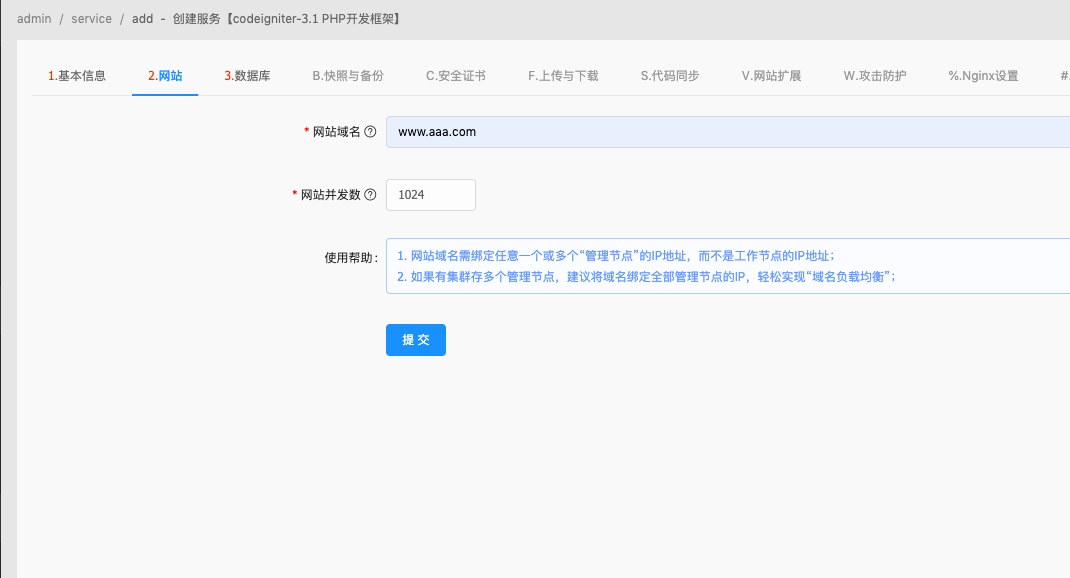Click the help icon next to 网站并发数
This screenshot has height=578, width=1070.
point(370,194)
